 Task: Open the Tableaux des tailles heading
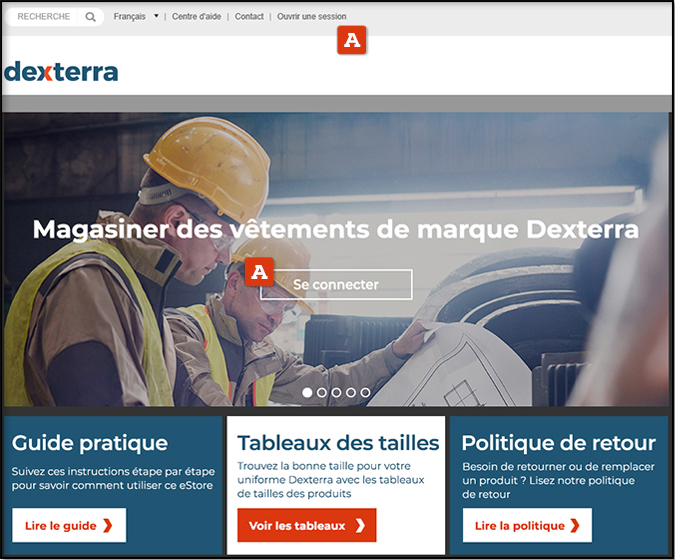338,443
